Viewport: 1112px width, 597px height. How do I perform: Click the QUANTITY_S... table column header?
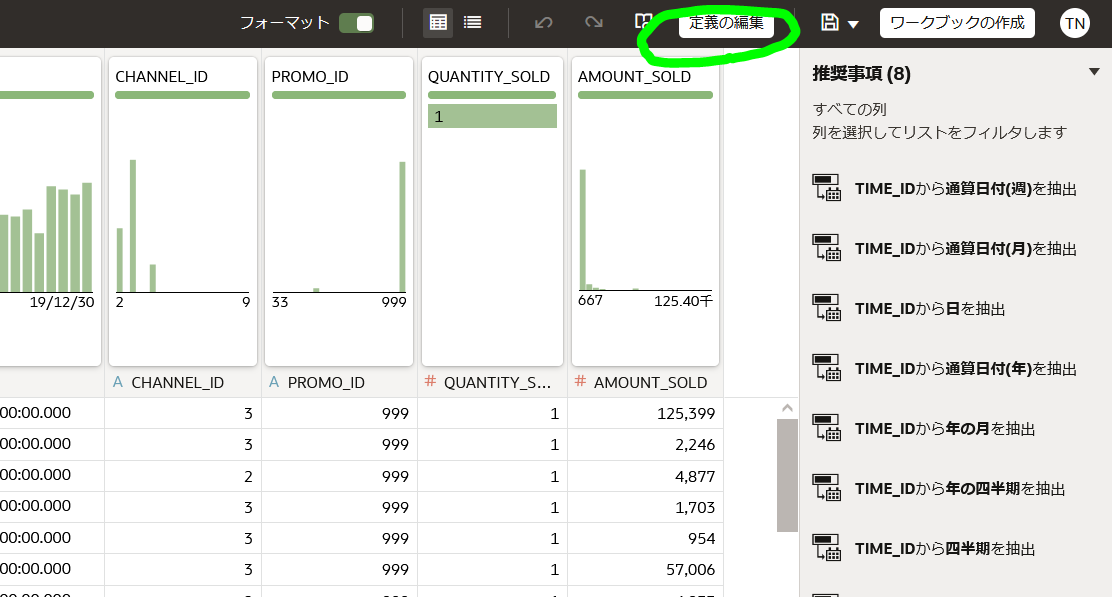[492, 382]
